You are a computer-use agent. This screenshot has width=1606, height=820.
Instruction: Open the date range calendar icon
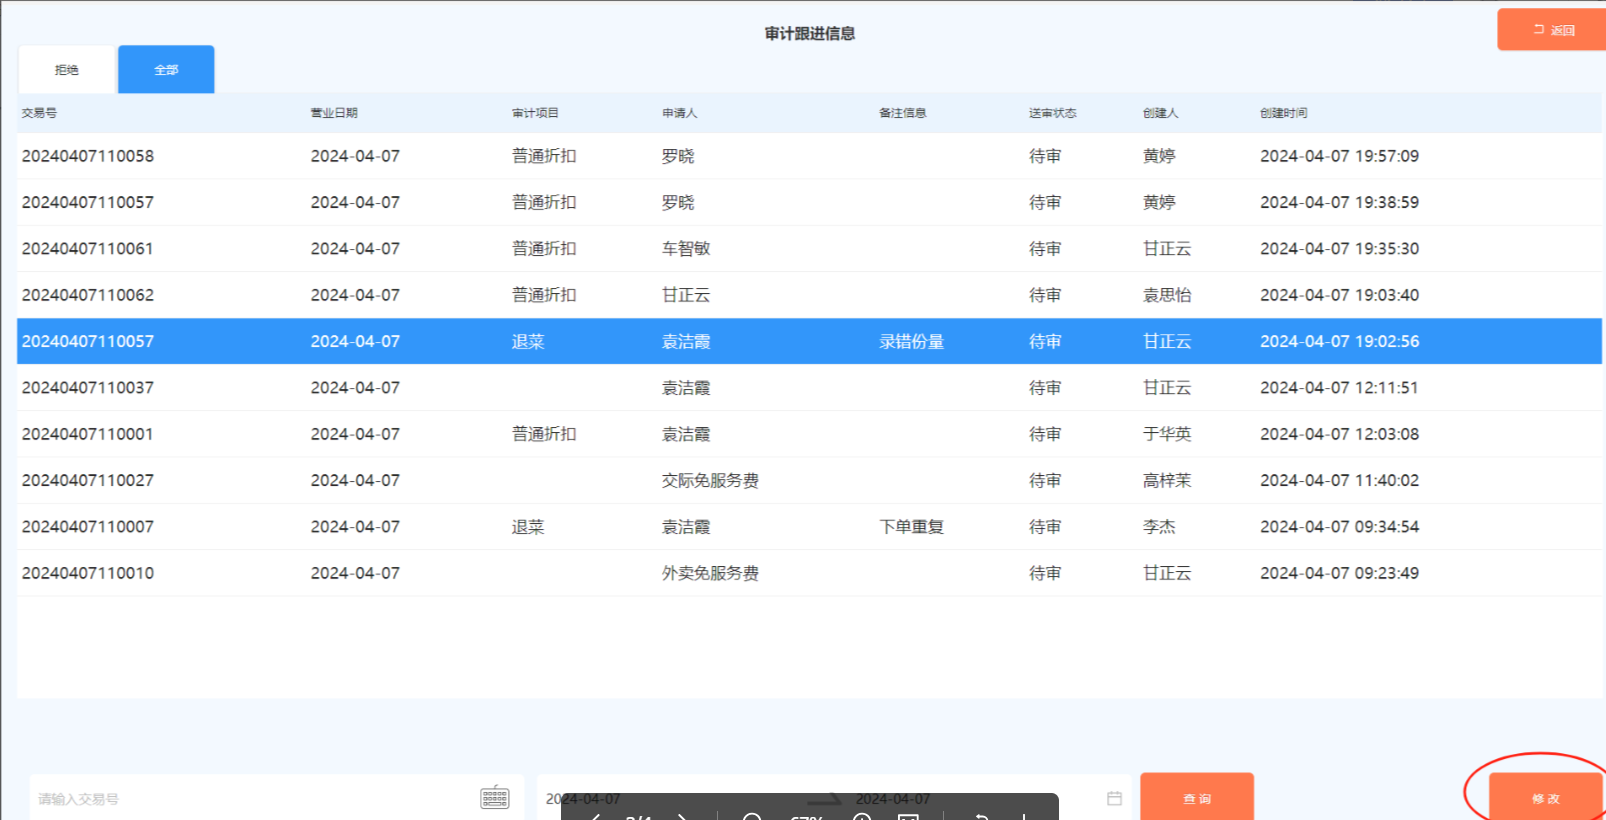1114,798
